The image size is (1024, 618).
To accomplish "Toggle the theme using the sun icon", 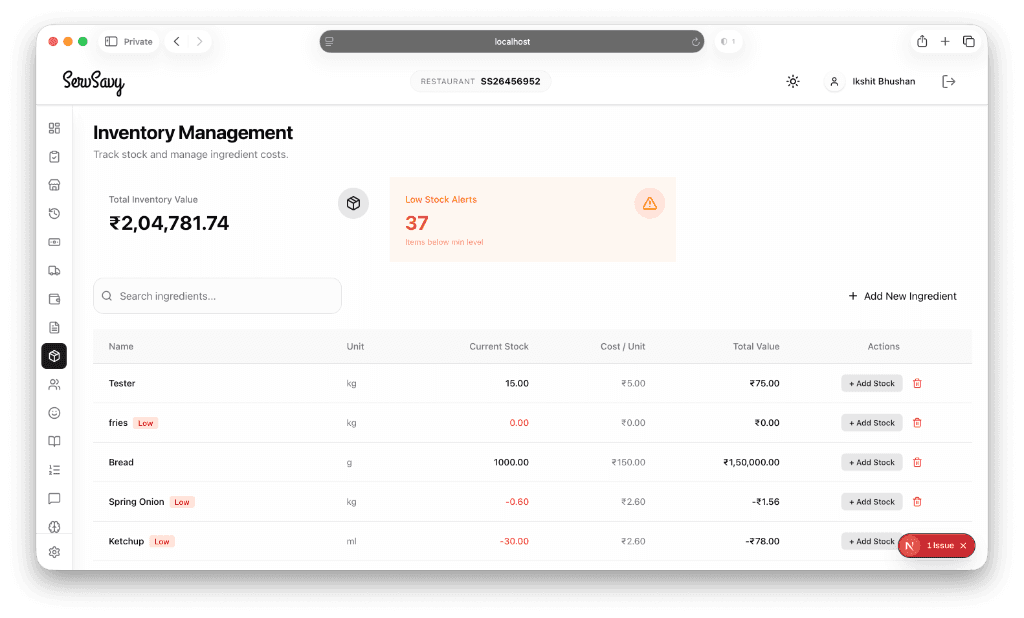I will point(793,81).
